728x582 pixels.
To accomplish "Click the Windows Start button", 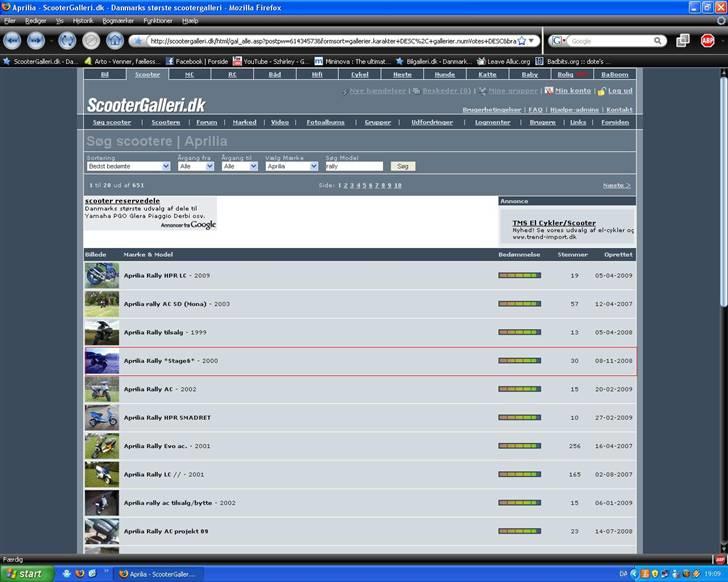I will tap(24, 573).
